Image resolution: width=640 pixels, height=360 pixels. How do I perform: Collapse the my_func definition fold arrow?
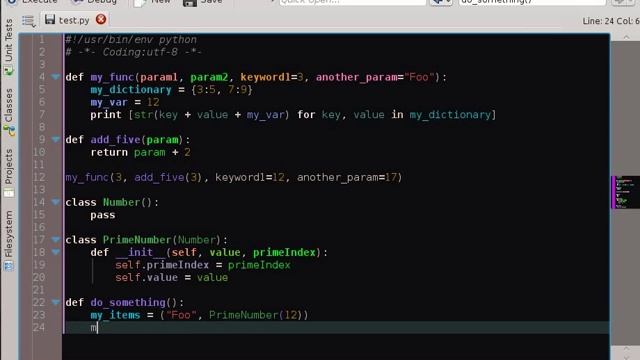[56, 77]
